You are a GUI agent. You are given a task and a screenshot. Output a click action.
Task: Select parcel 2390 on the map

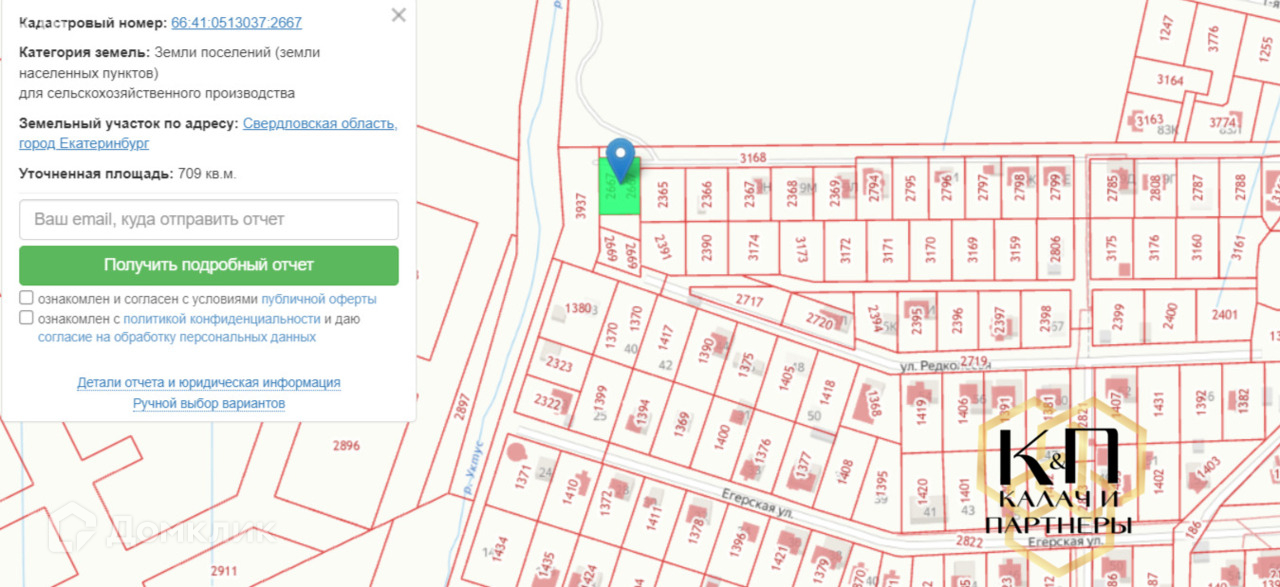point(706,248)
